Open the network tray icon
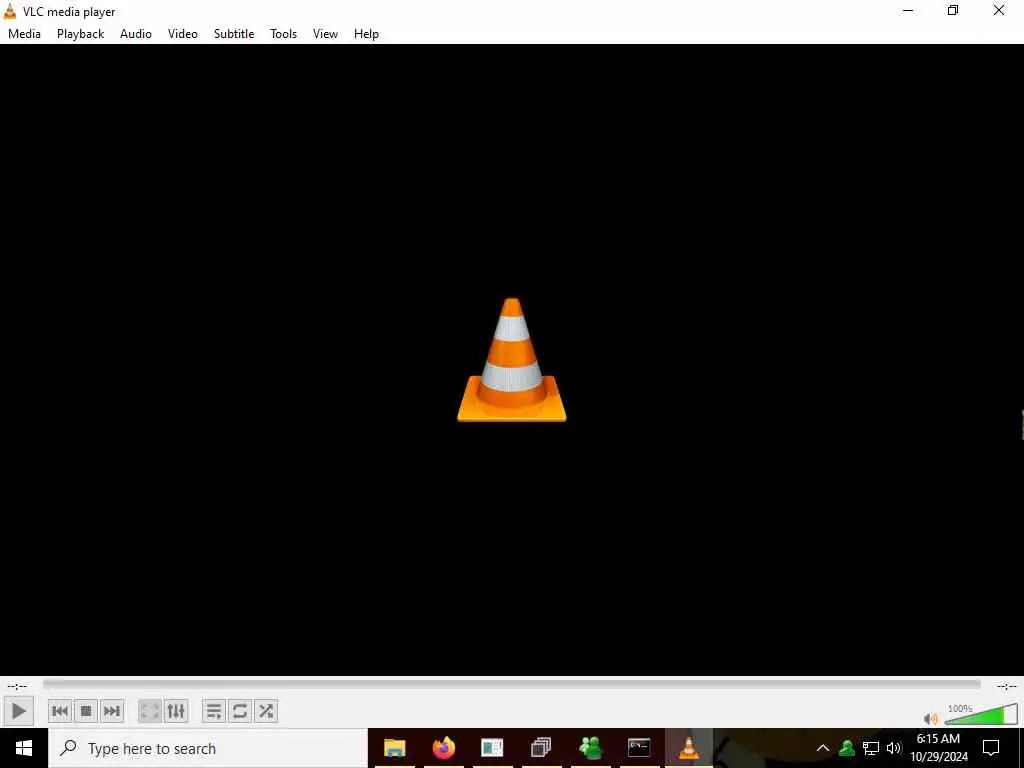The width and height of the screenshot is (1024, 768). coord(871,748)
